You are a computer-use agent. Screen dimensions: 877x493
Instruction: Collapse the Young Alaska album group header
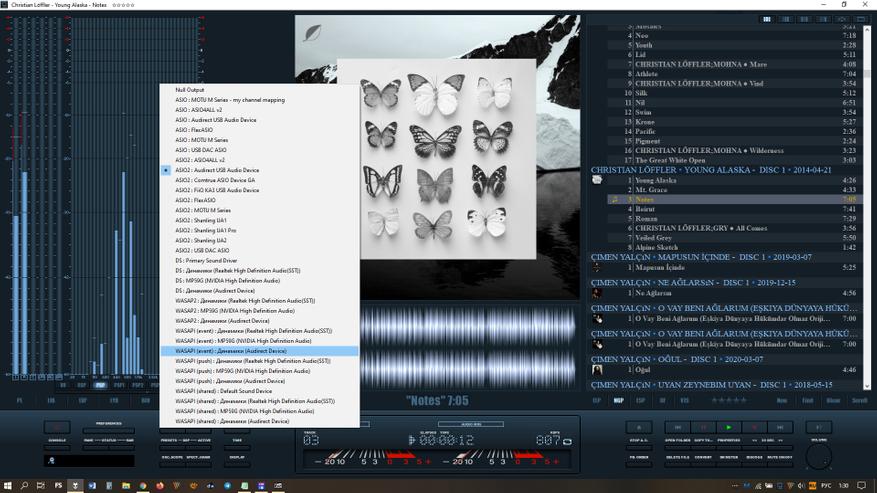[x=710, y=170]
